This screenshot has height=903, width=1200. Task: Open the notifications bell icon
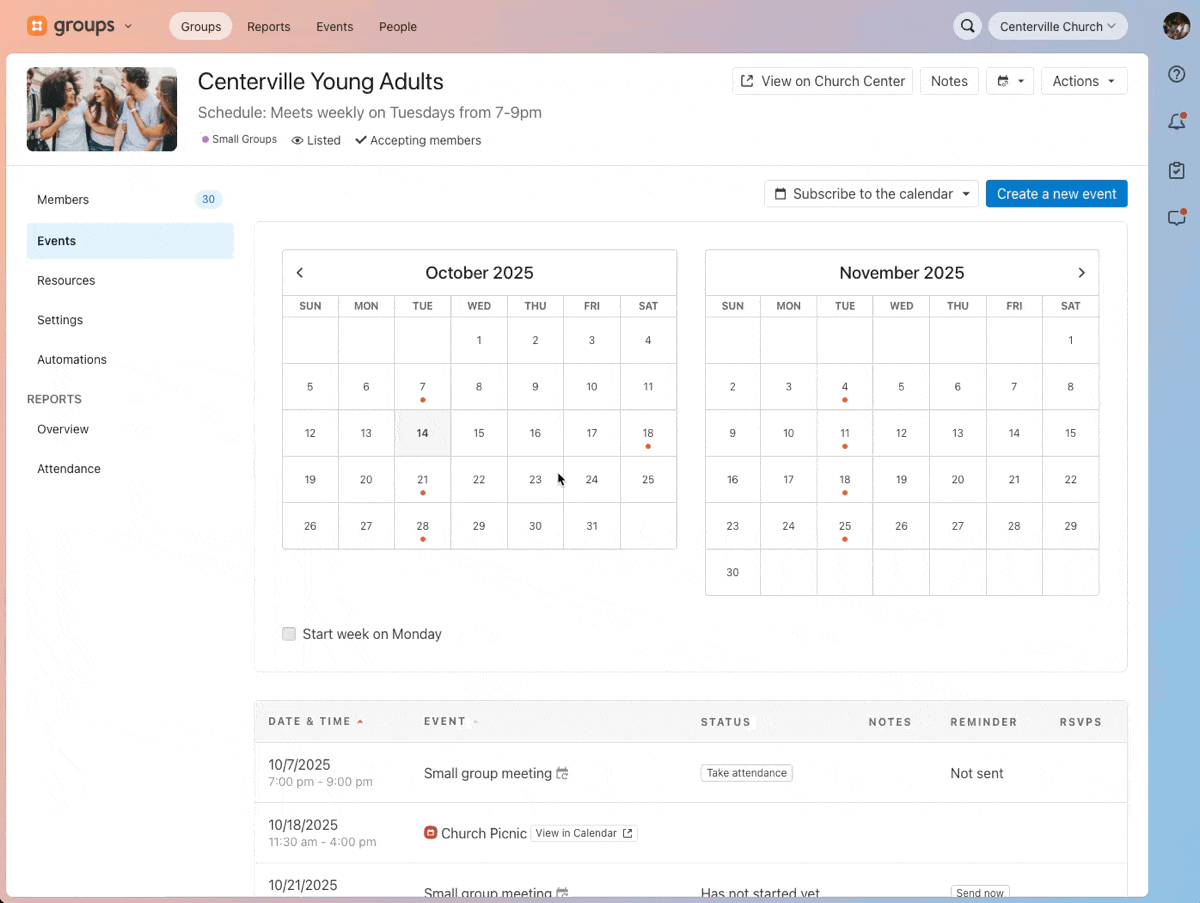tap(1177, 122)
